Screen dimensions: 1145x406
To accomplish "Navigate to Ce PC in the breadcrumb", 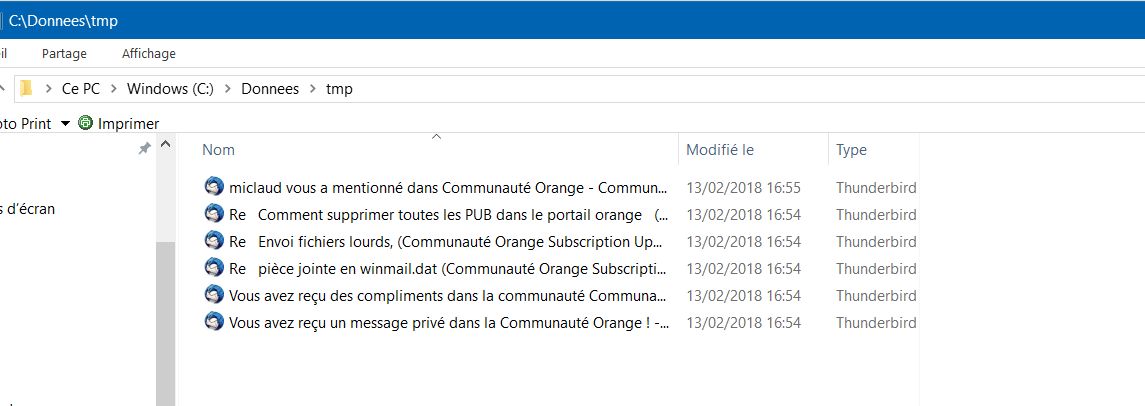I will click(79, 89).
